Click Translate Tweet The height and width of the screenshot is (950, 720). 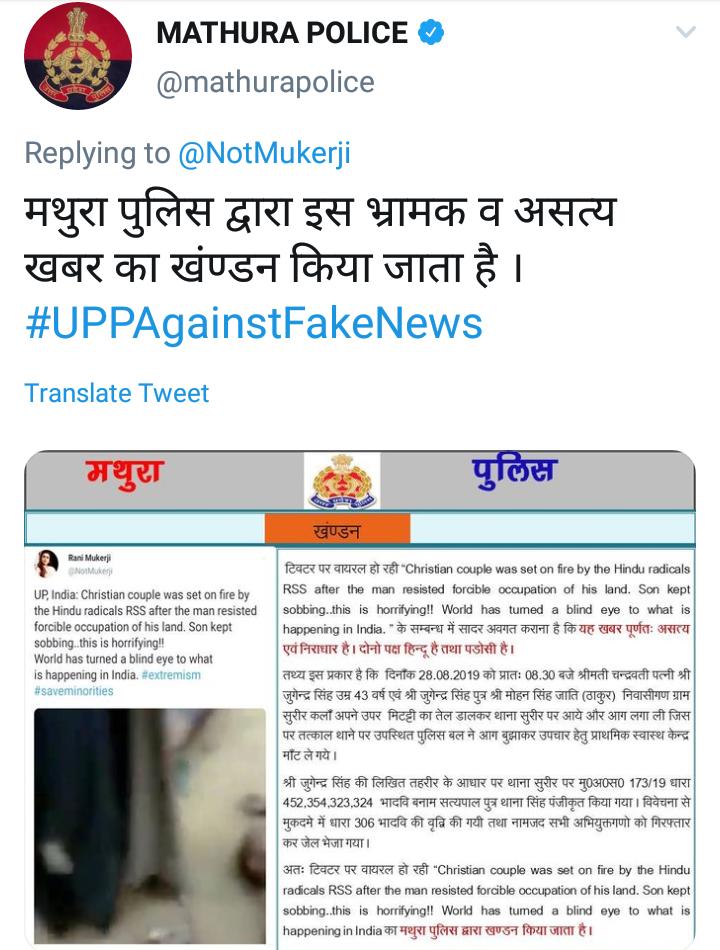pyautogui.click(x=116, y=393)
